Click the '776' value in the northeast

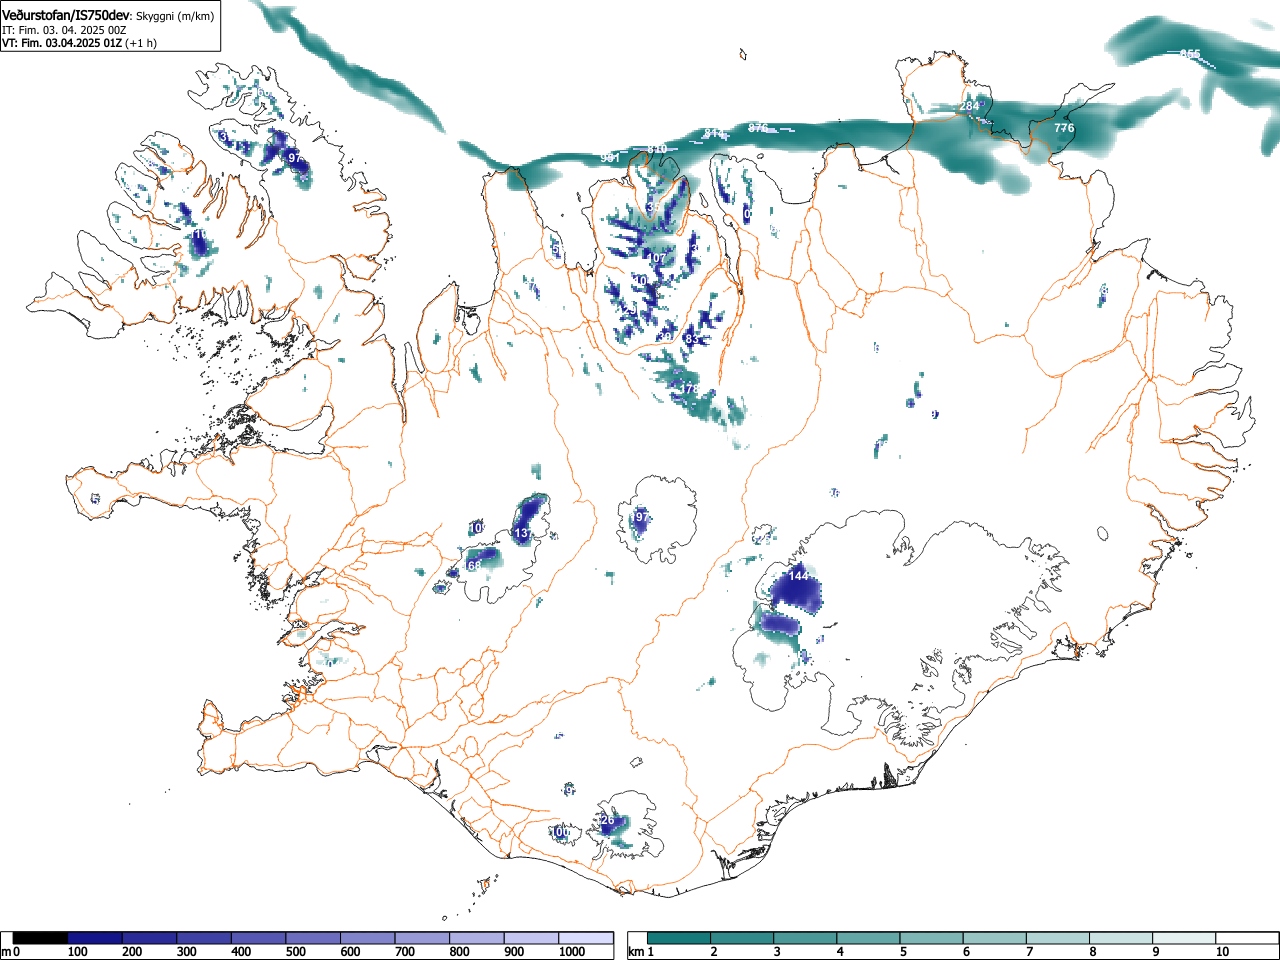pyautogui.click(x=1064, y=128)
